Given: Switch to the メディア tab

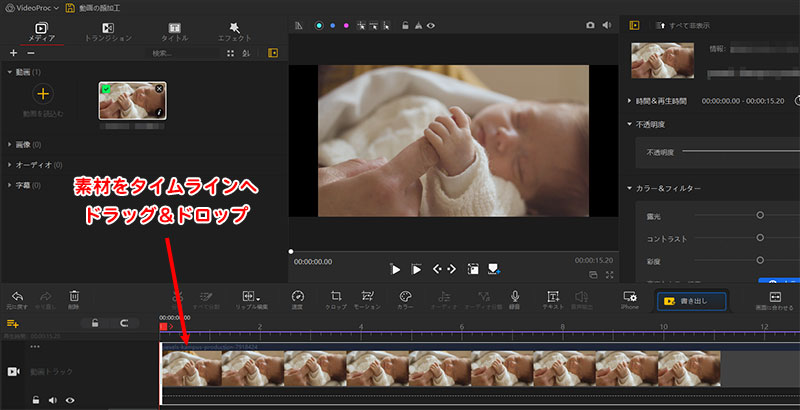Looking at the screenshot, I should pyautogui.click(x=42, y=32).
